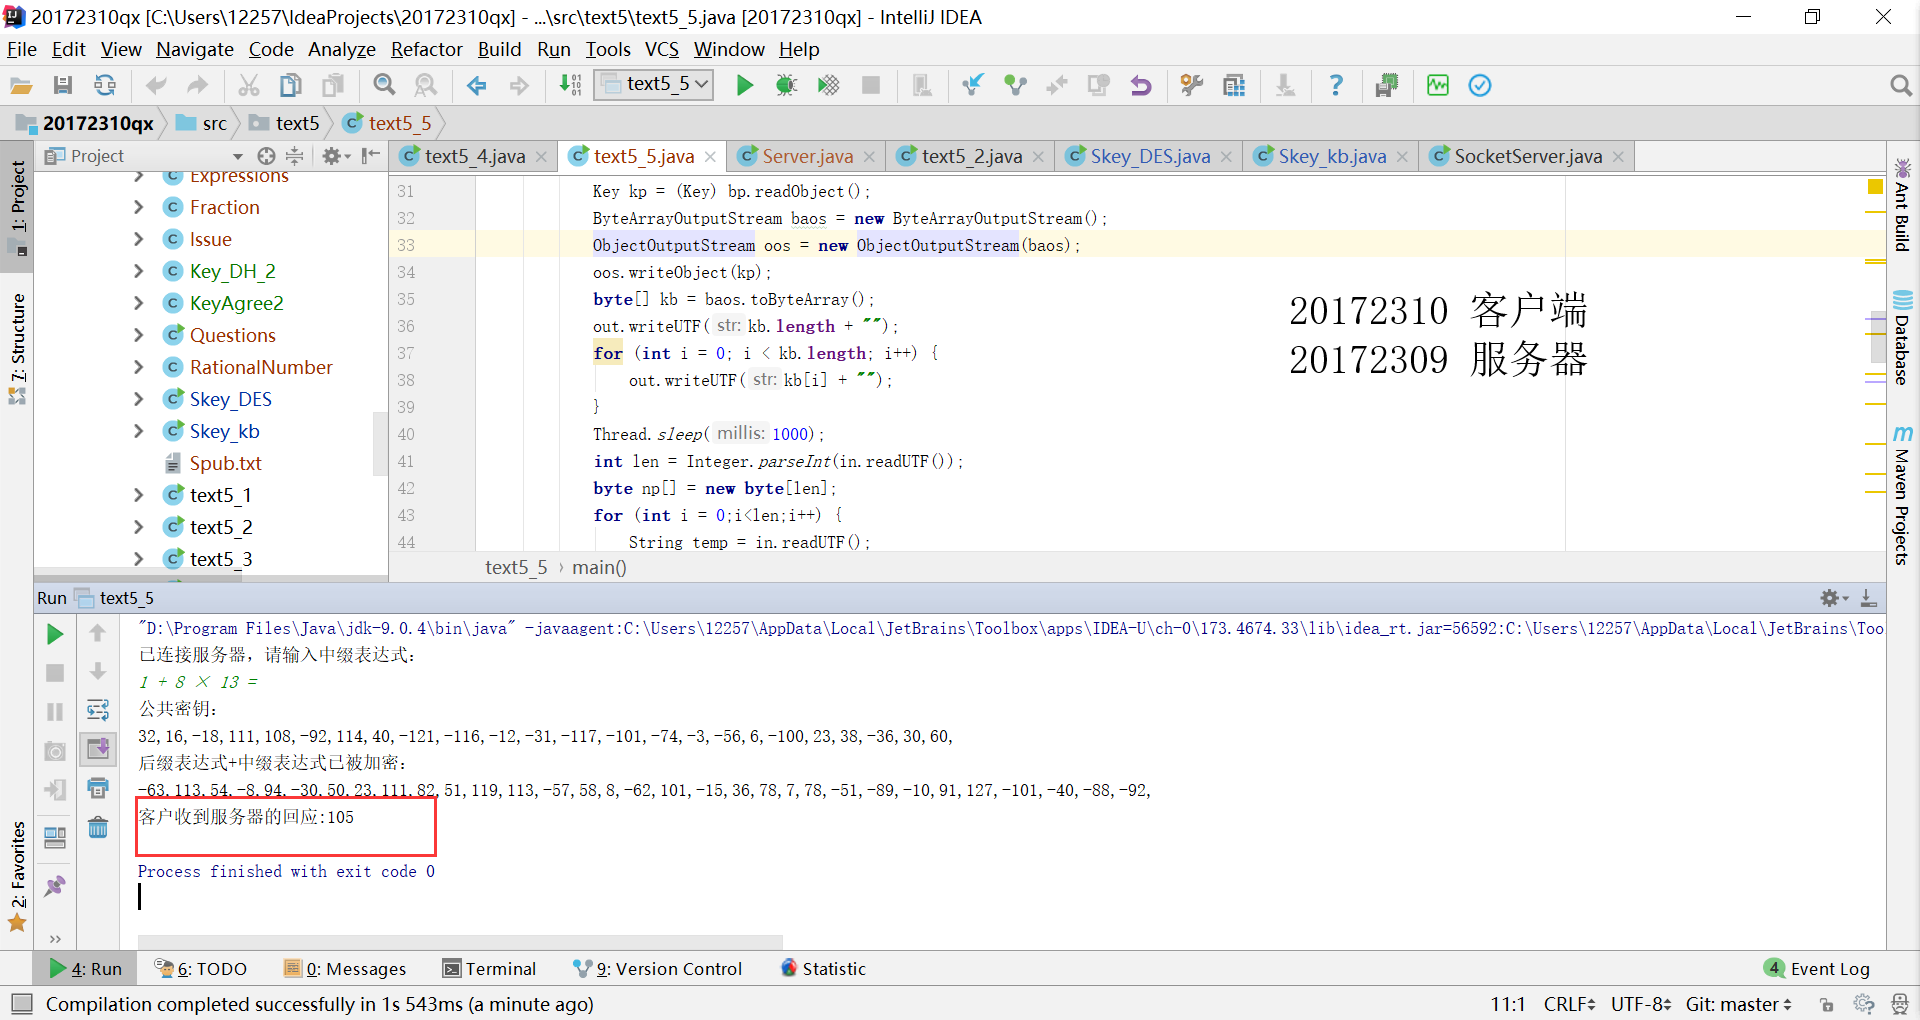Toggle the Maven Projects side panel
1920x1020 pixels.
point(1902,495)
